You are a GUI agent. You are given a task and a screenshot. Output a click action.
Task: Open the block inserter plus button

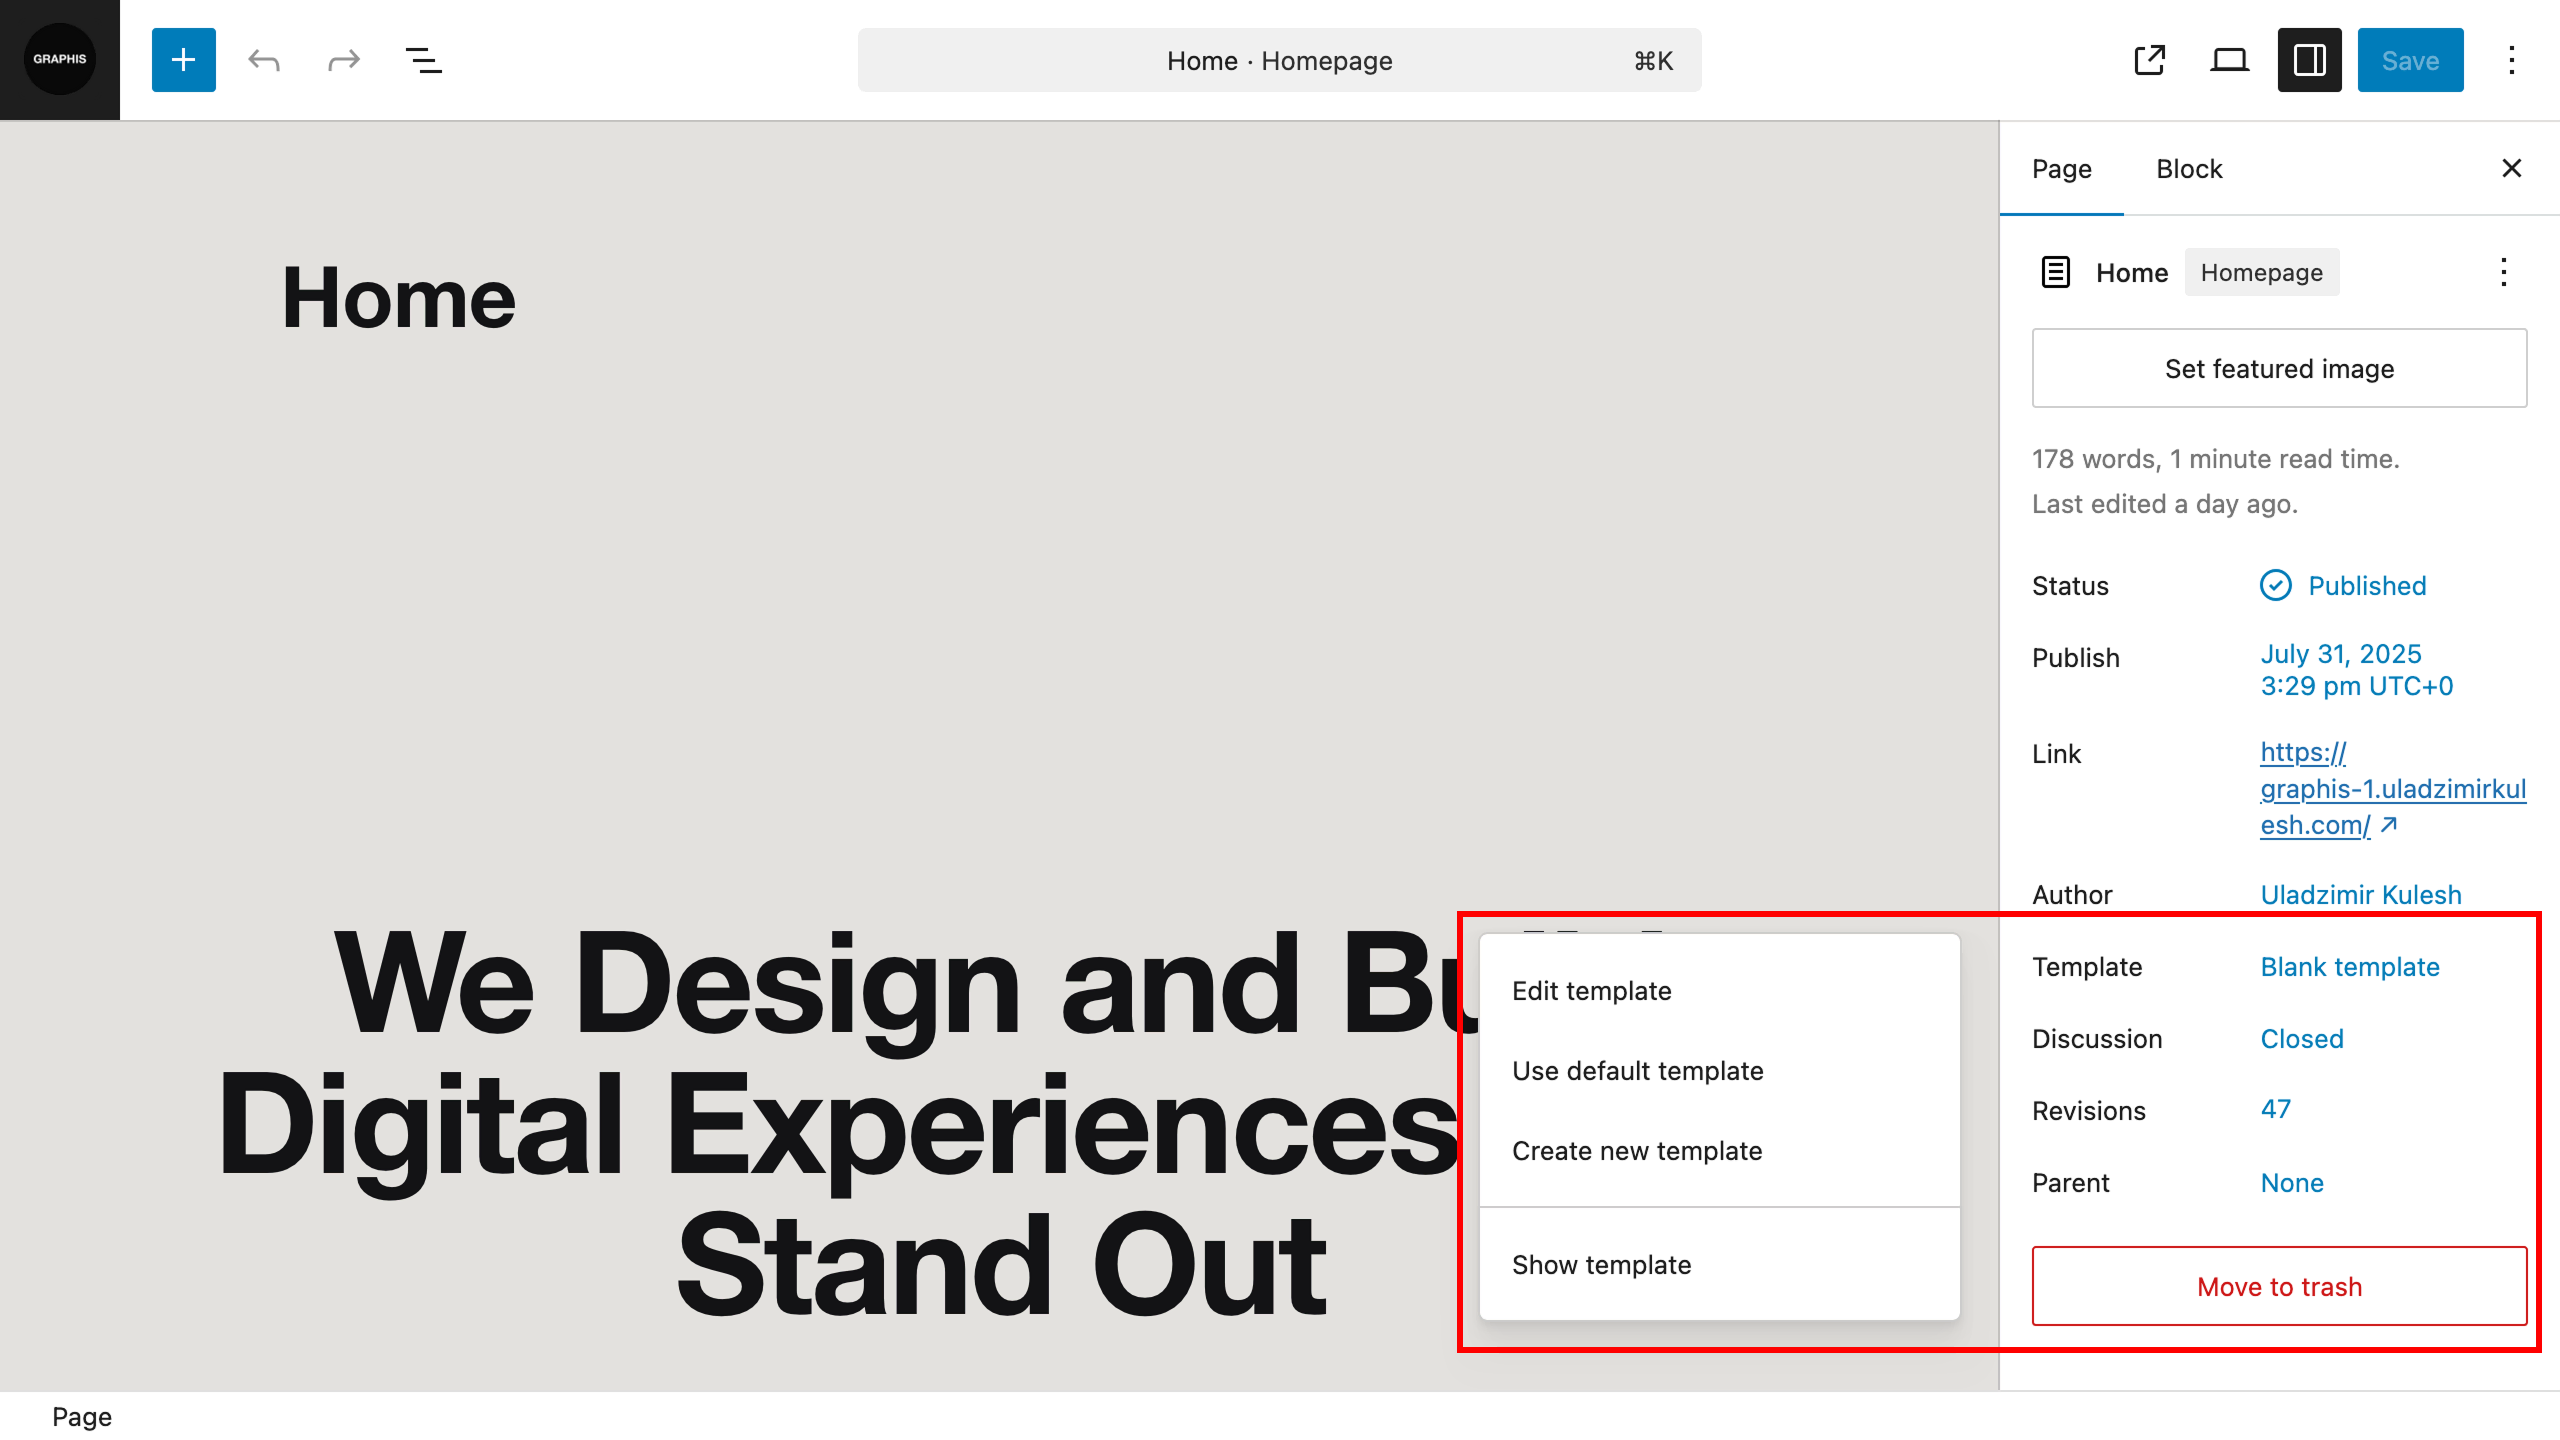pyautogui.click(x=183, y=60)
